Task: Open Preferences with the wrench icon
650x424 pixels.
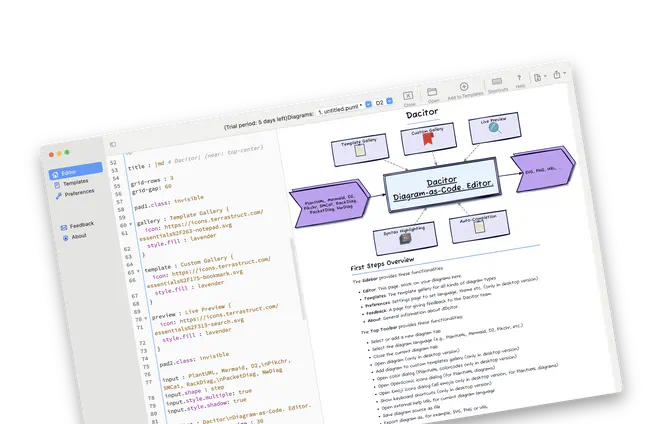Action: tap(75, 193)
